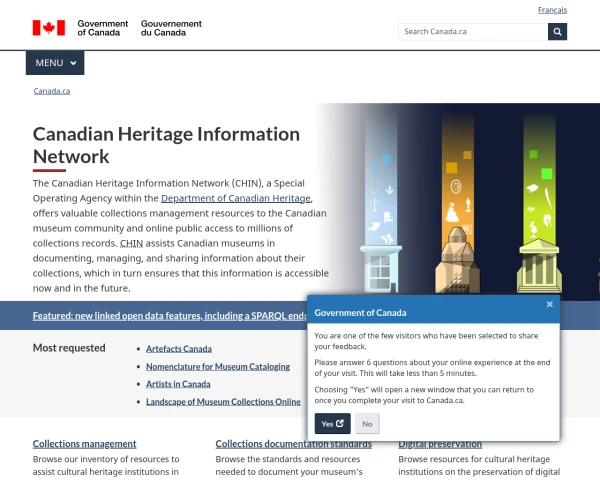Image resolution: width=600 pixels, height=480 pixels.
Task: Click the search magnifier icon button
Action: [557, 32]
